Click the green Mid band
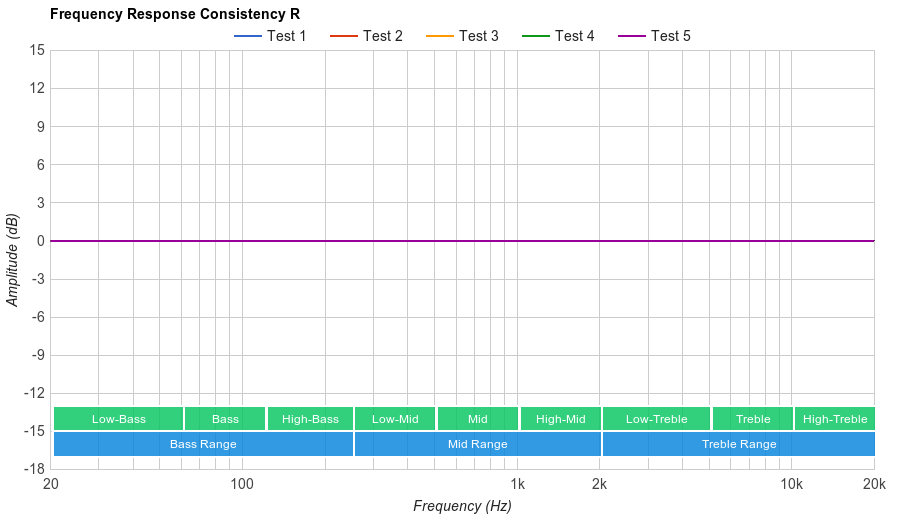900x520 pixels. point(477,419)
